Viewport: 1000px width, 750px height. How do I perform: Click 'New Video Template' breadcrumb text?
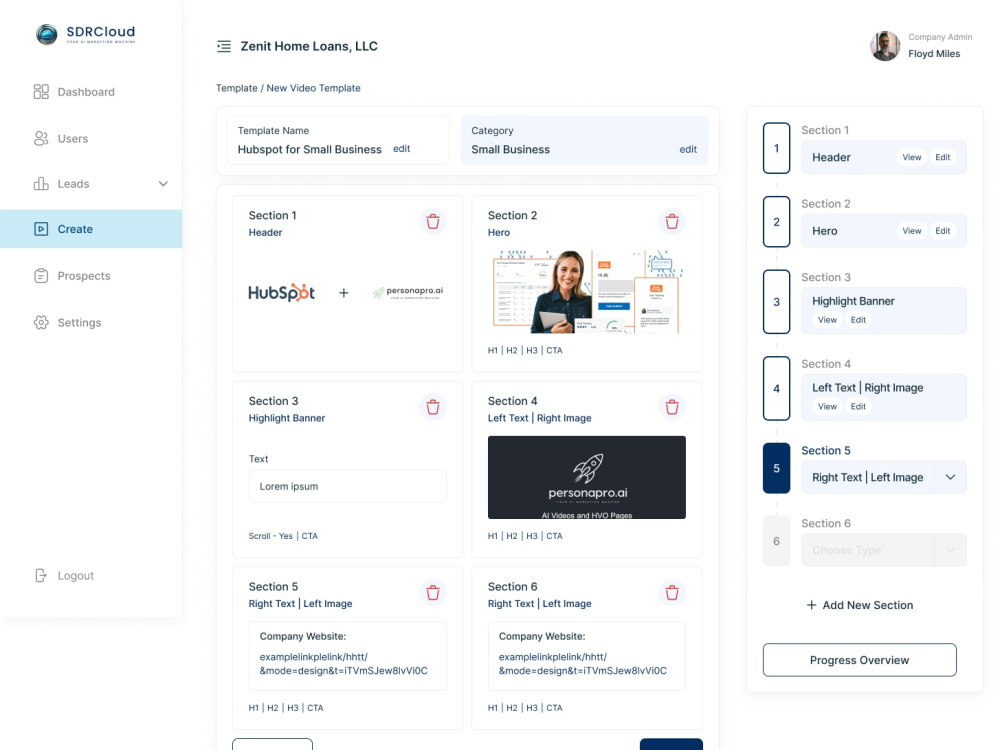[313, 88]
